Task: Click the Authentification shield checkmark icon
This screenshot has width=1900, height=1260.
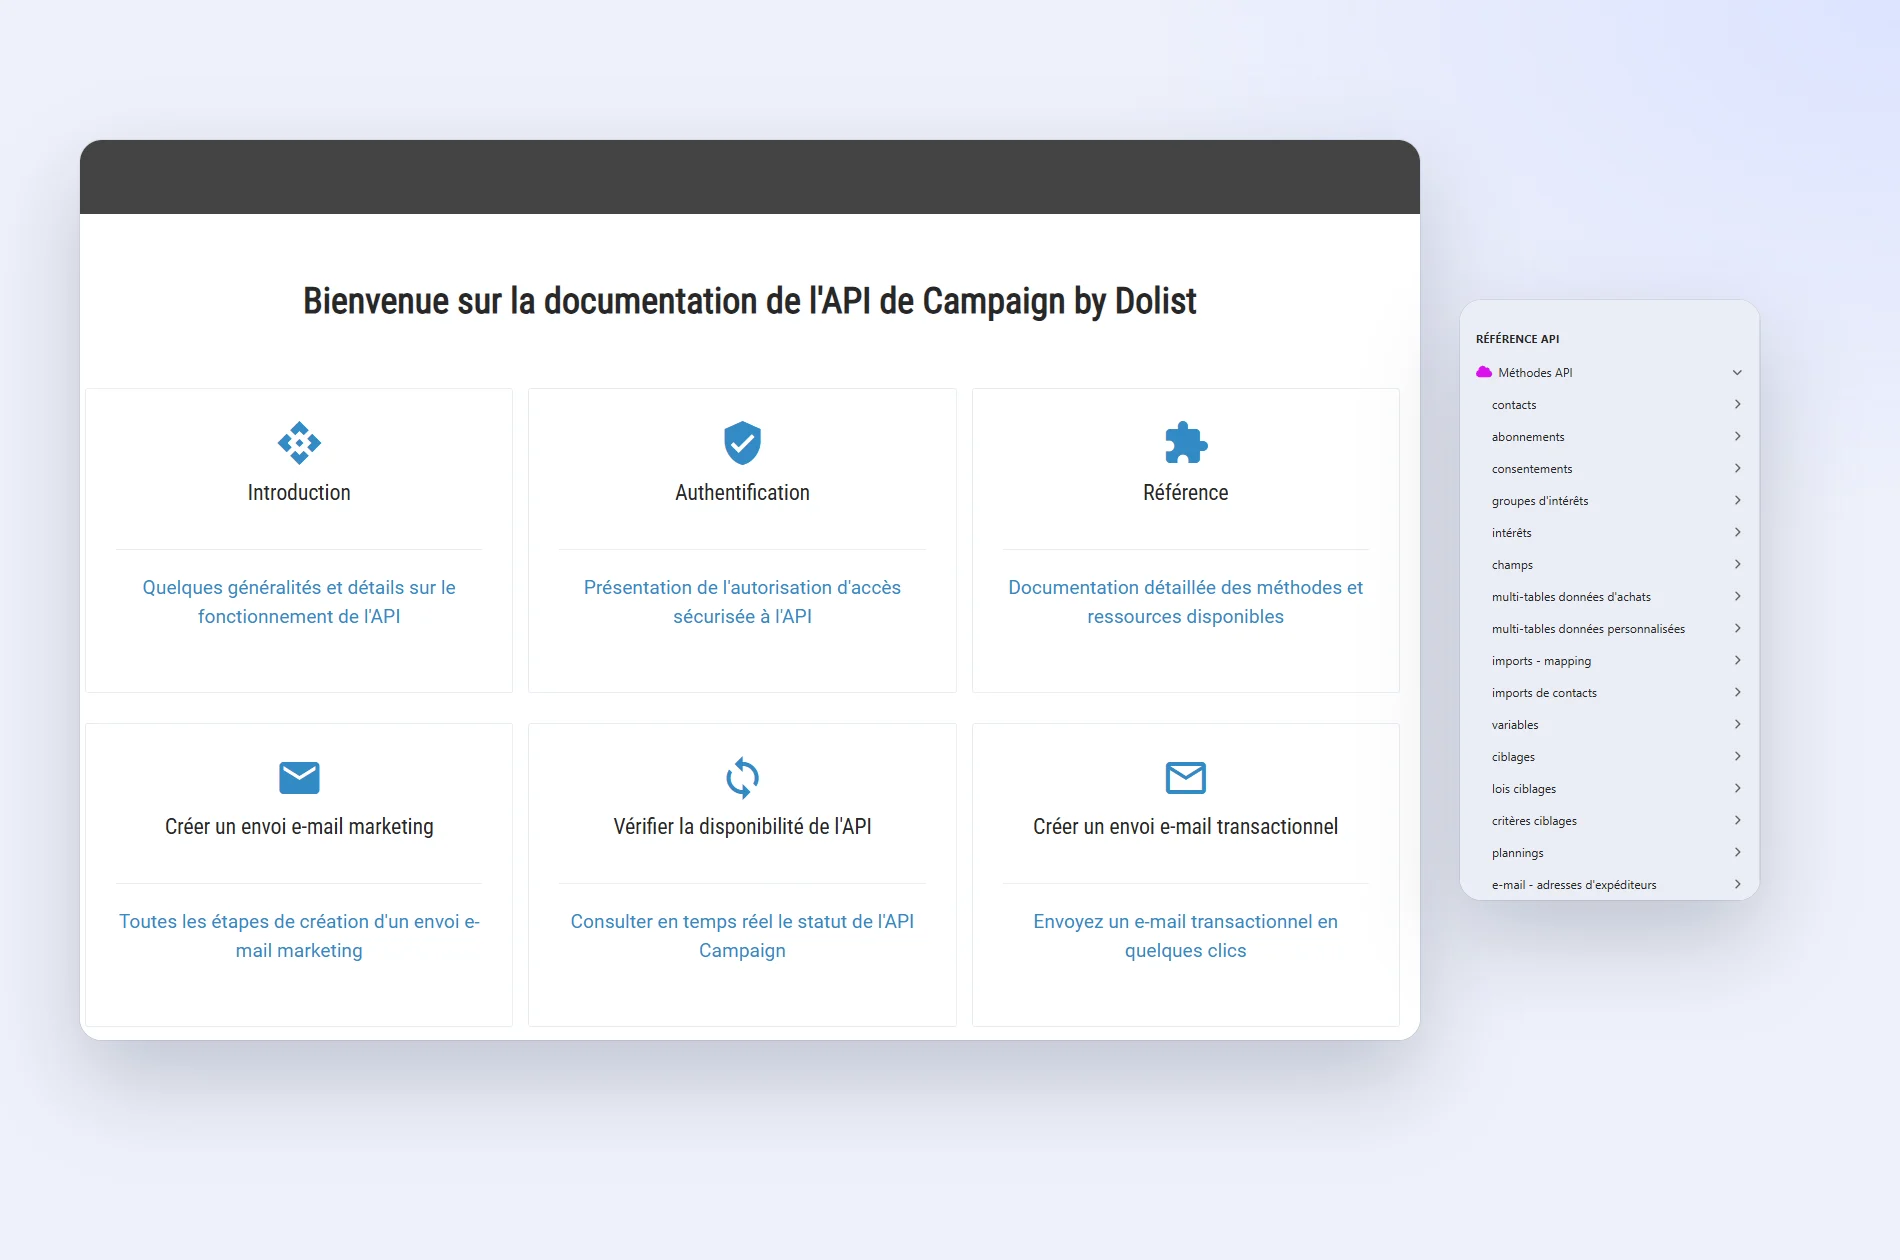Action: click(x=742, y=443)
